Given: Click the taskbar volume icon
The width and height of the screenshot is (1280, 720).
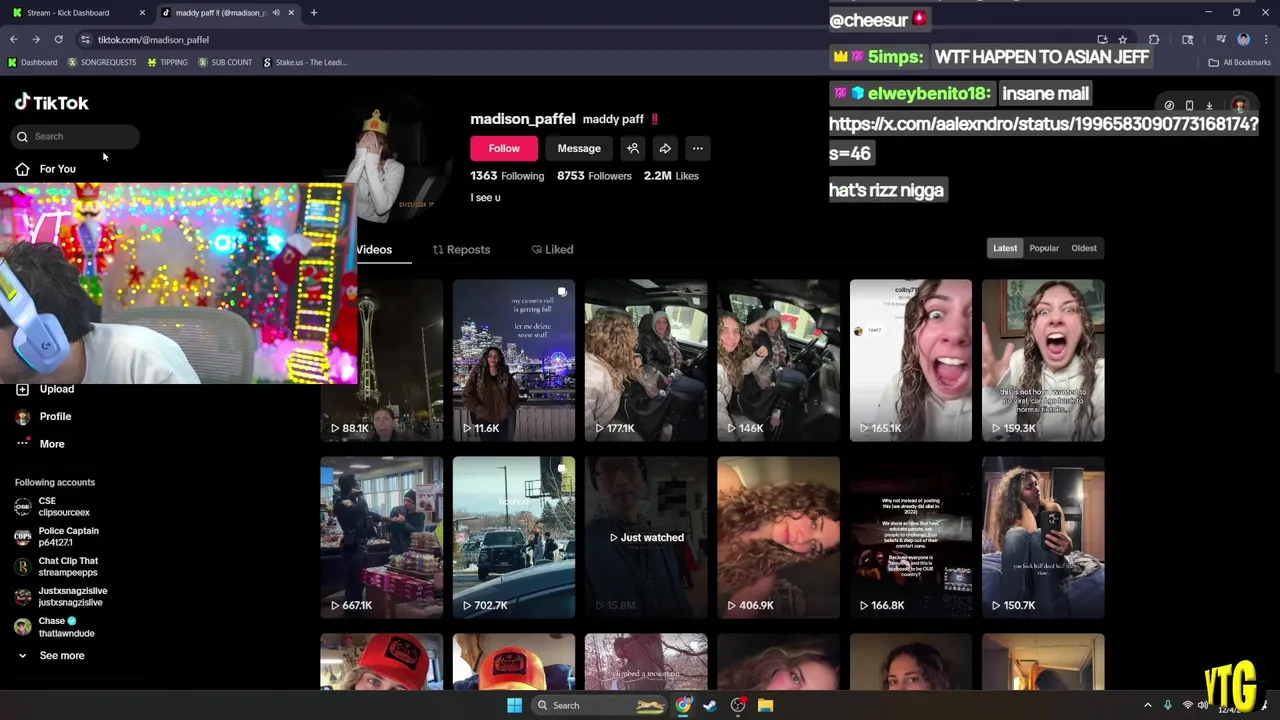Looking at the screenshot, I should pyautogui.click(x=1203, y=706).
